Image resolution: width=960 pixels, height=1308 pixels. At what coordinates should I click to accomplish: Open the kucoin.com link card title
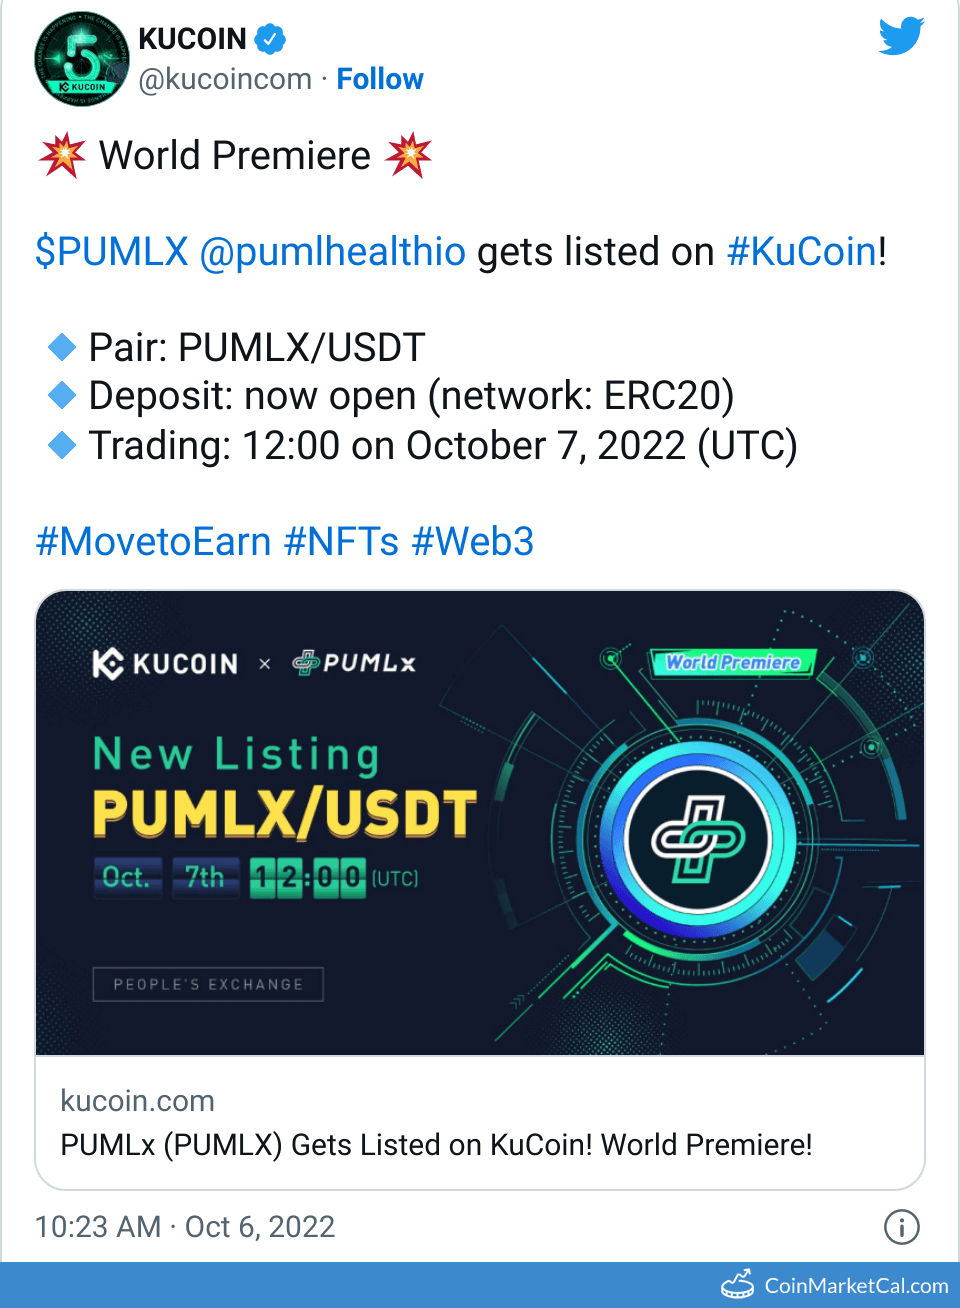[436, 1144]
